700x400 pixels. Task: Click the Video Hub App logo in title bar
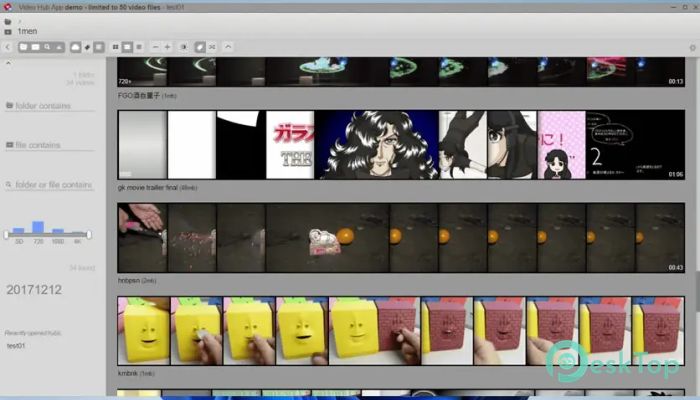coord(8,7)
